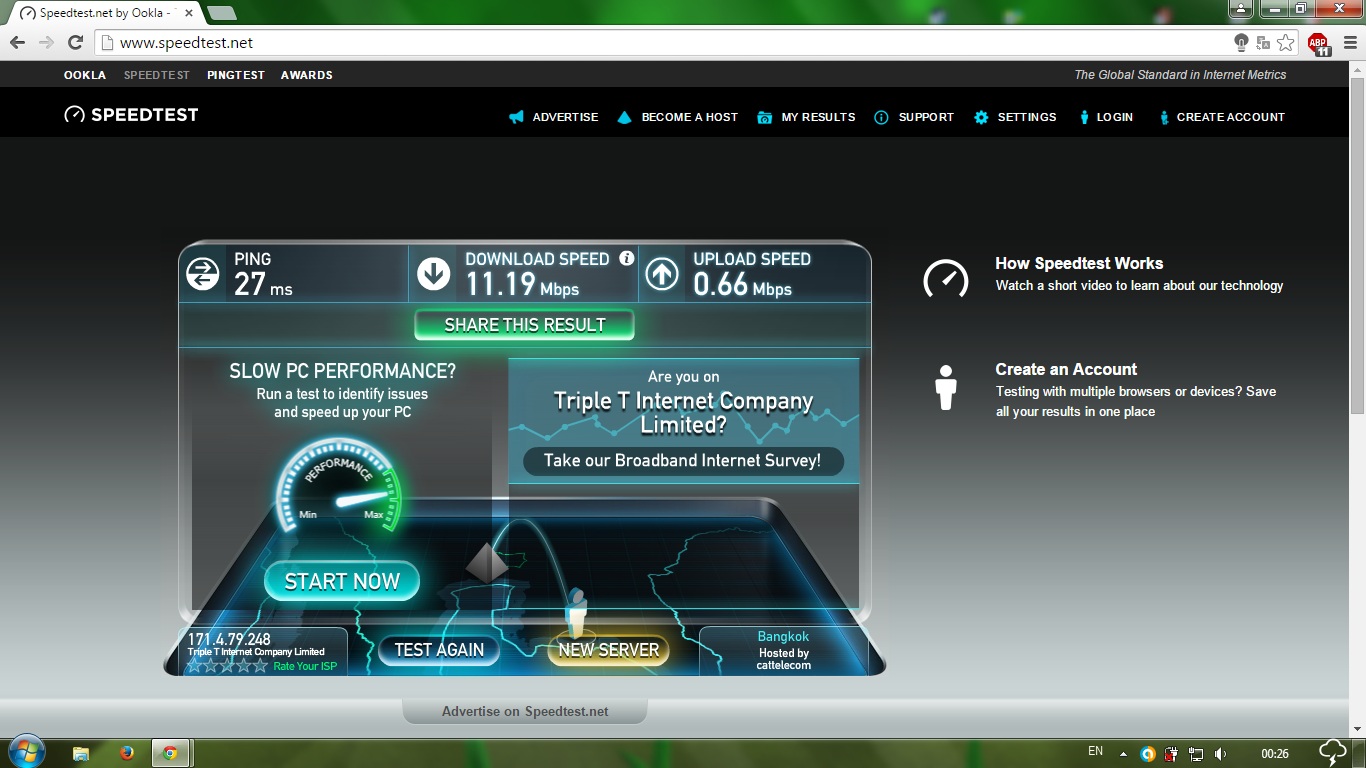Click the person icon beside Create an Account

point(945,387)
